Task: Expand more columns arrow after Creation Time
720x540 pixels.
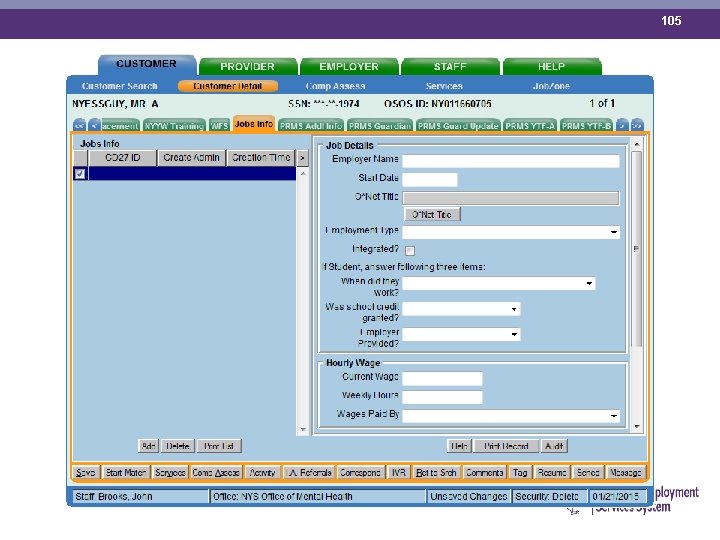Action: (x=302, y=158)
